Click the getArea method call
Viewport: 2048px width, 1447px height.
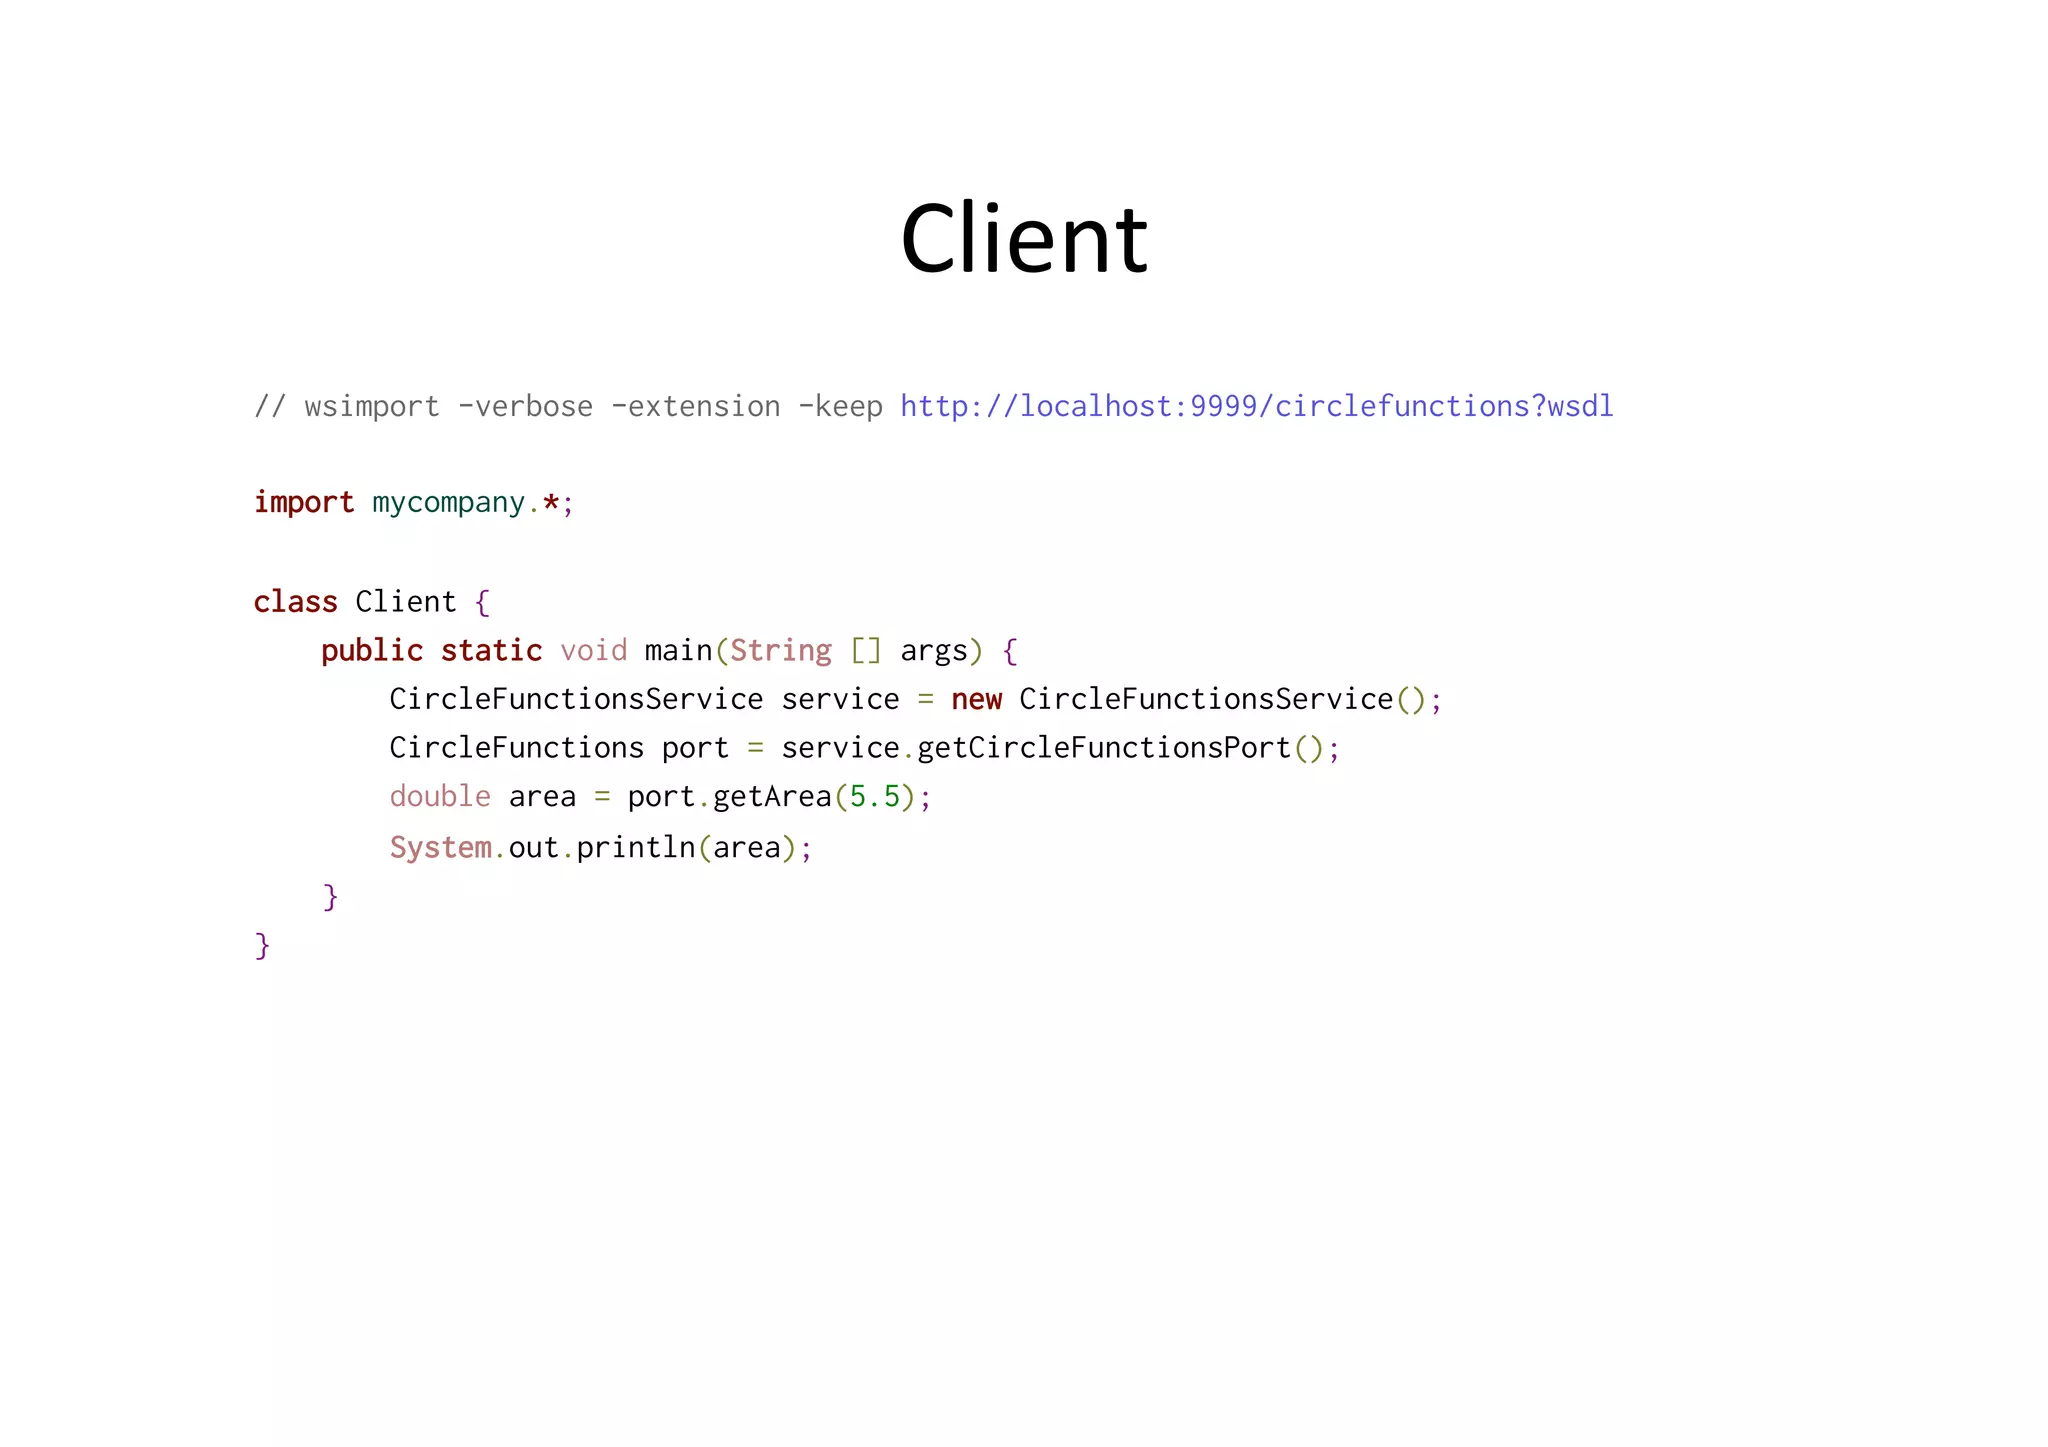[x=772, y=797]
